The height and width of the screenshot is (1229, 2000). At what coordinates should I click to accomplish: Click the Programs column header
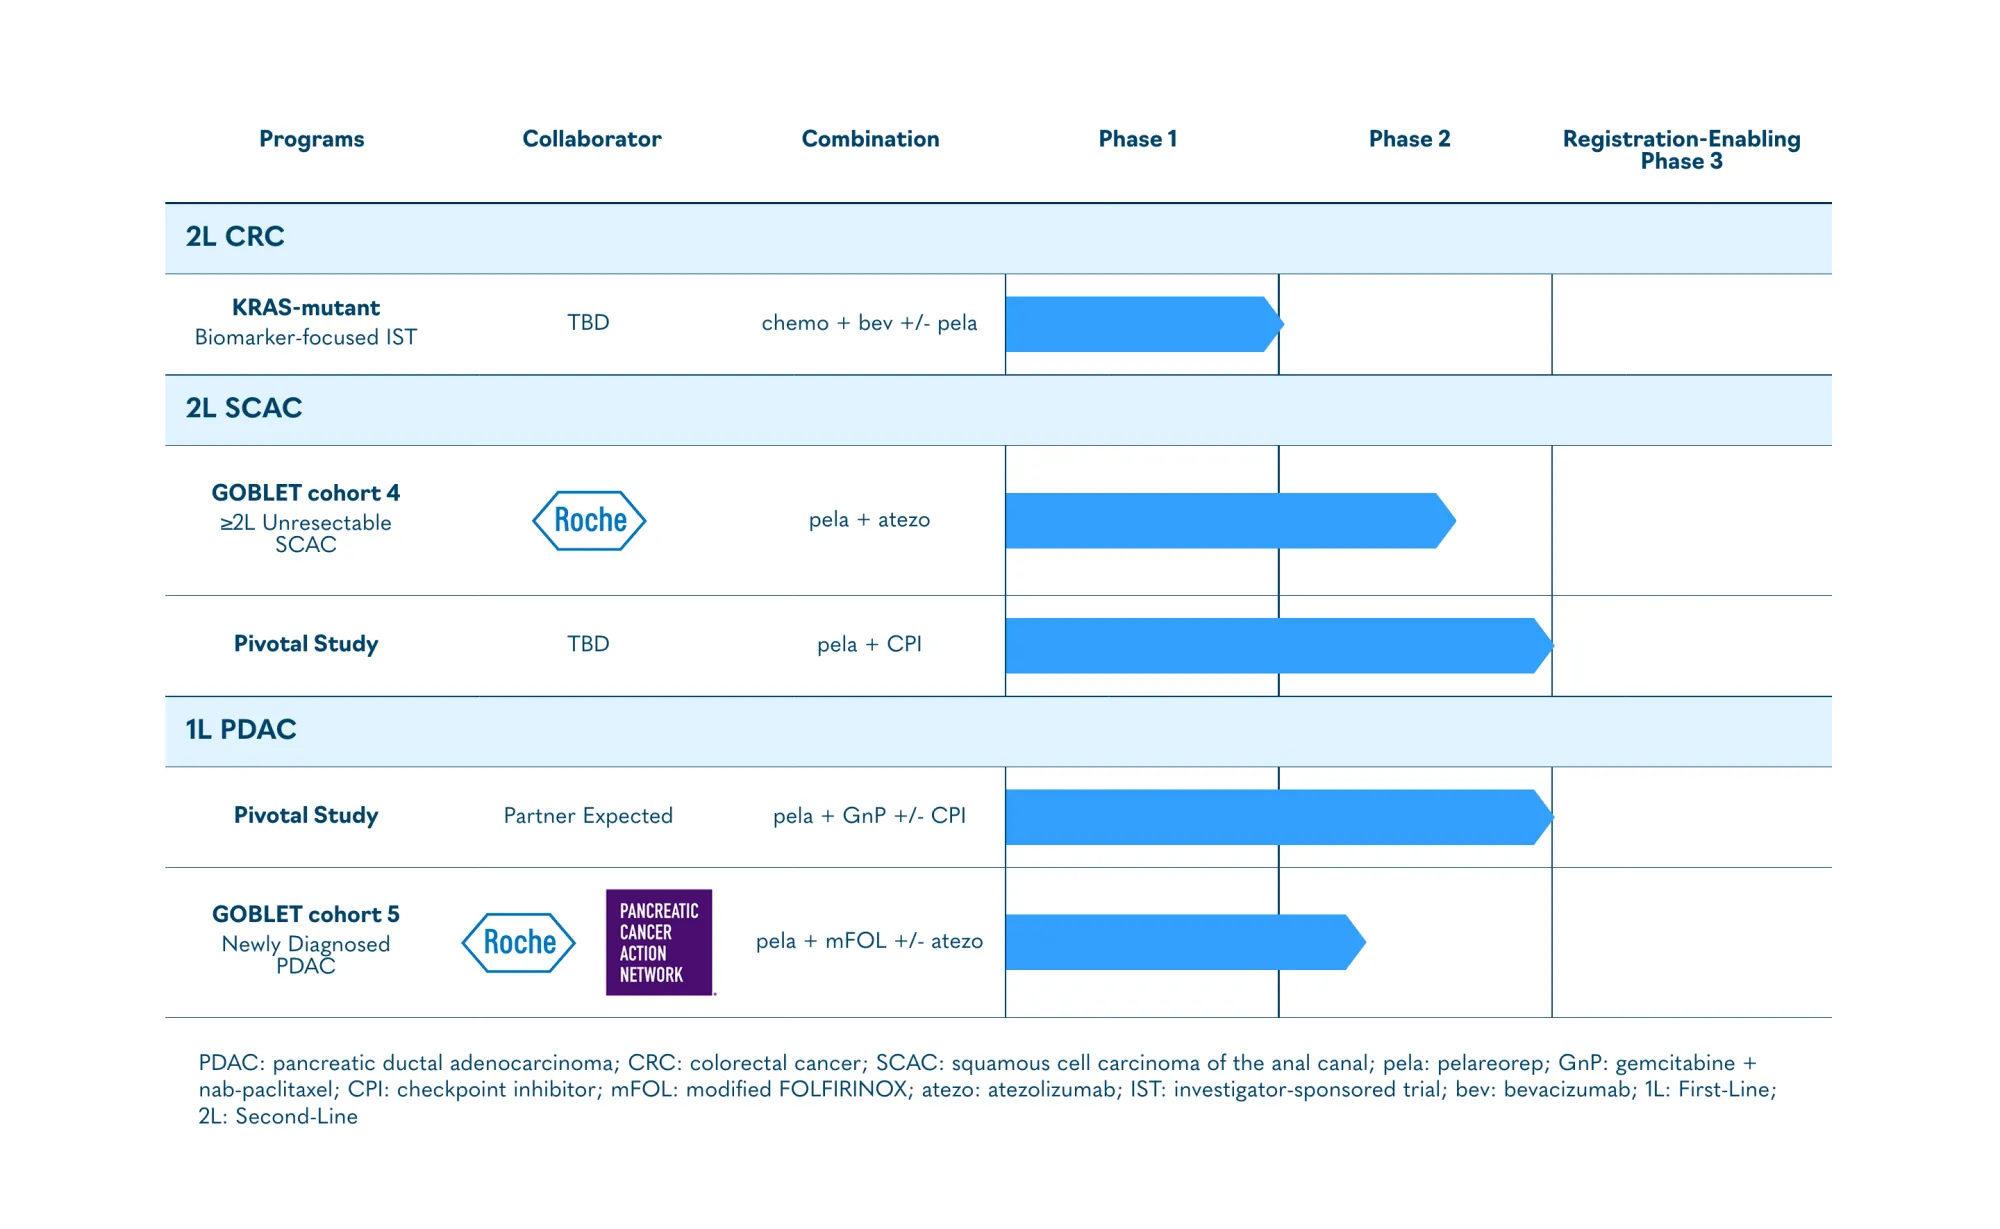pyautogui.click(x=311, y=139)
